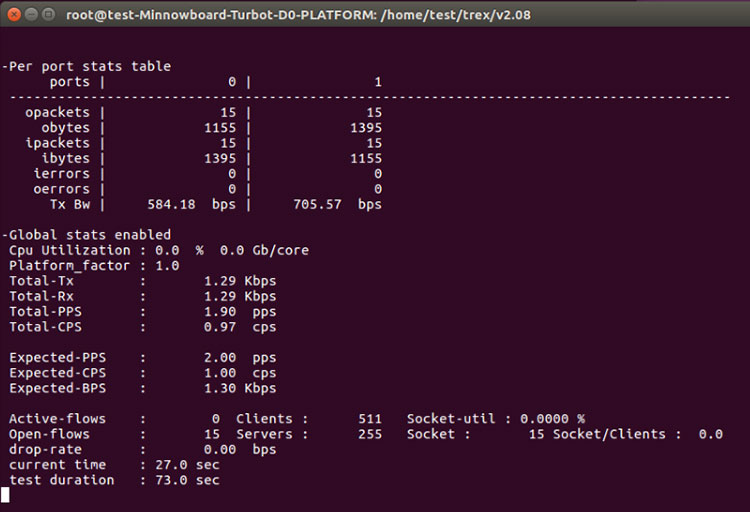Click the 'Expected-CPS' label

(57, 373)
